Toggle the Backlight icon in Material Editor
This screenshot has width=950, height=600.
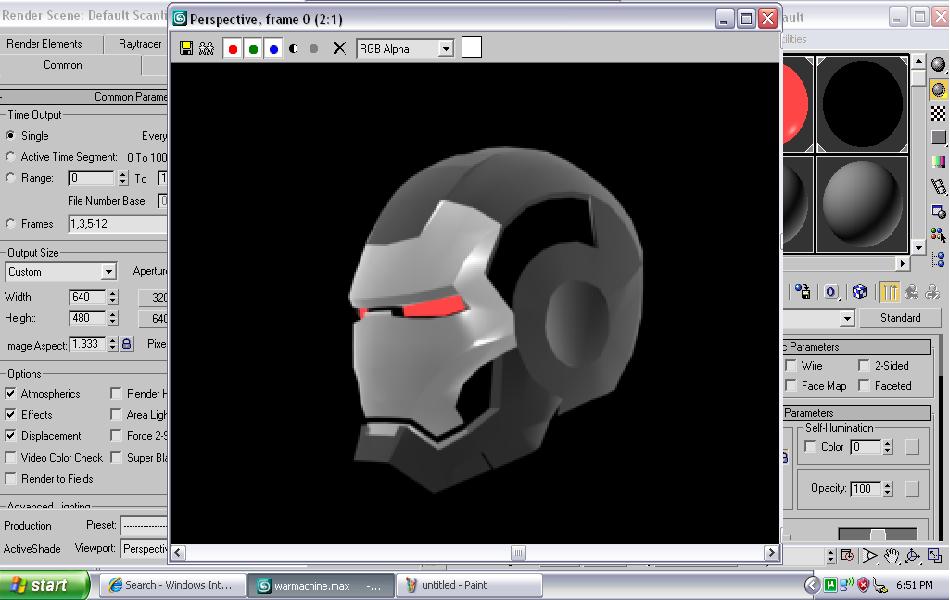(x=938, y=90)
